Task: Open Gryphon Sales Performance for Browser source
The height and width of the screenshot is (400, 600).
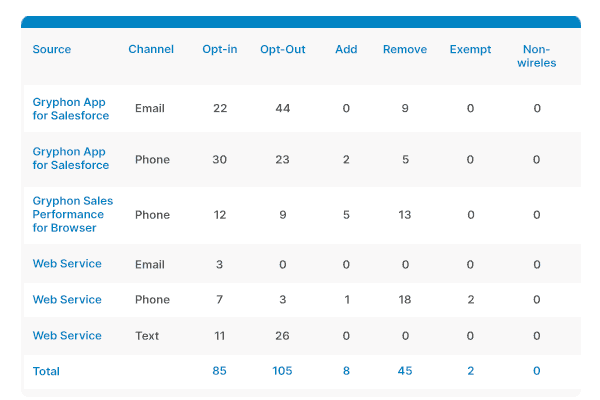Action: tap(73, 214)
